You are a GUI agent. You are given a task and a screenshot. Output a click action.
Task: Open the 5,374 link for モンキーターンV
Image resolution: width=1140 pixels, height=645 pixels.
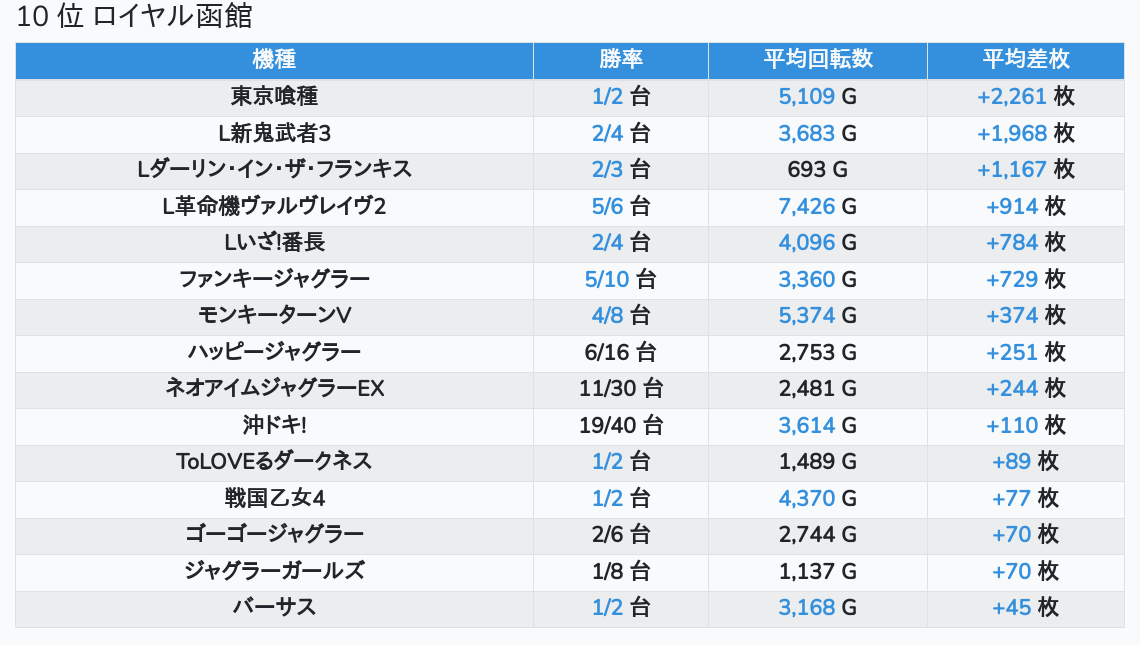[806, 316]
